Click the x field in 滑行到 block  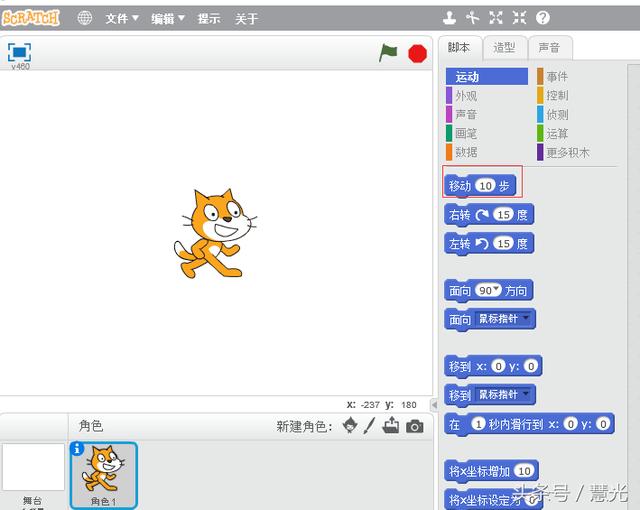571,424
